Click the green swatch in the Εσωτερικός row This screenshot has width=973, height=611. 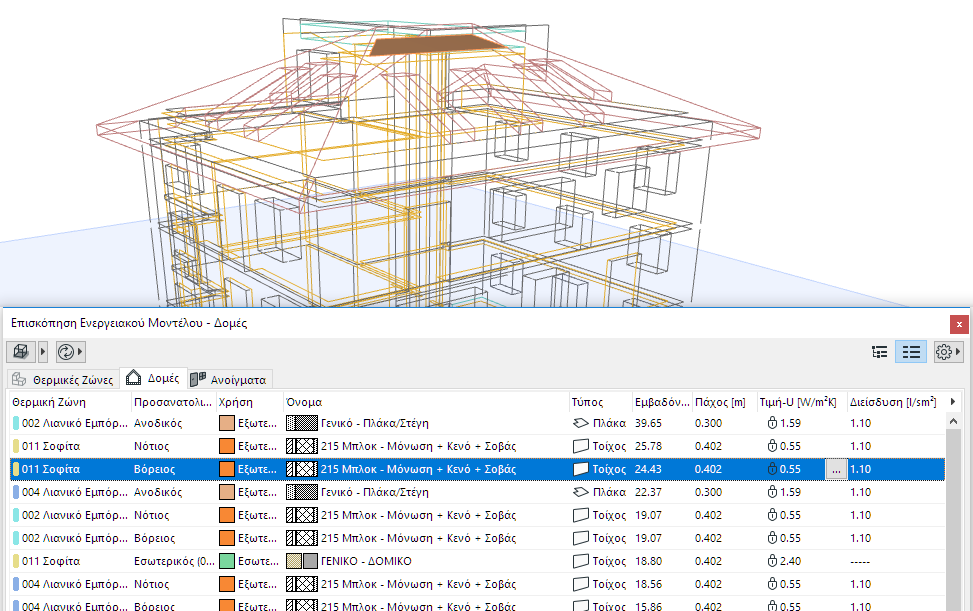[x=226, y=562]
